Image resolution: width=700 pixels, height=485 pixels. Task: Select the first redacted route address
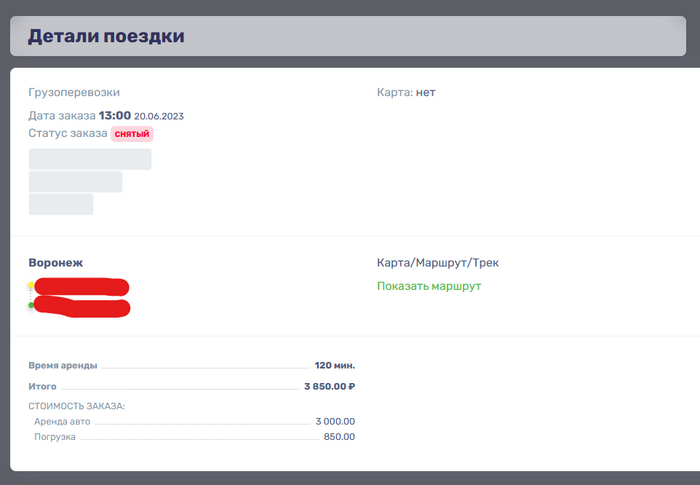82,287
